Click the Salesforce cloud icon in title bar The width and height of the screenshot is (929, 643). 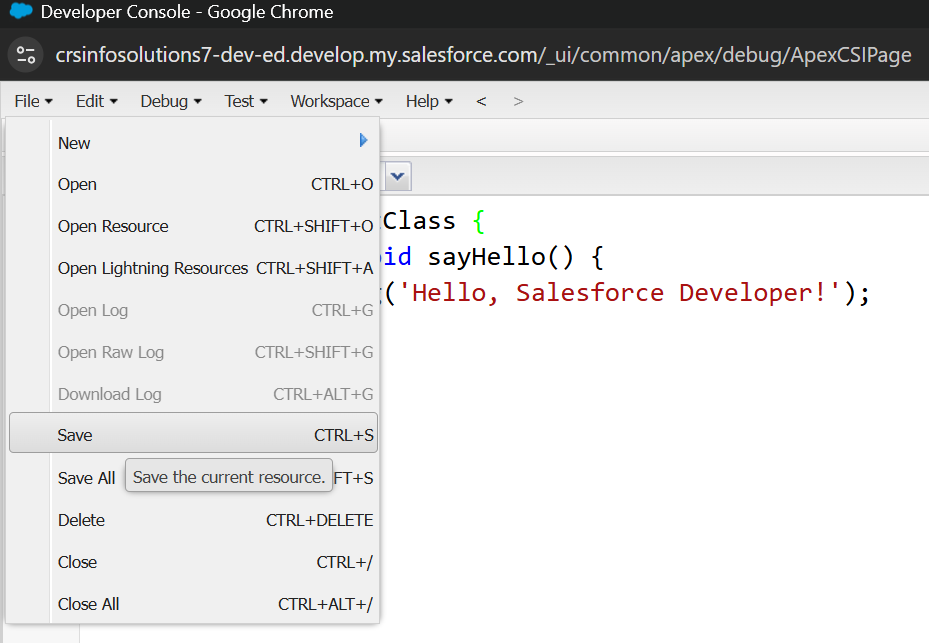tap(21, 13)
